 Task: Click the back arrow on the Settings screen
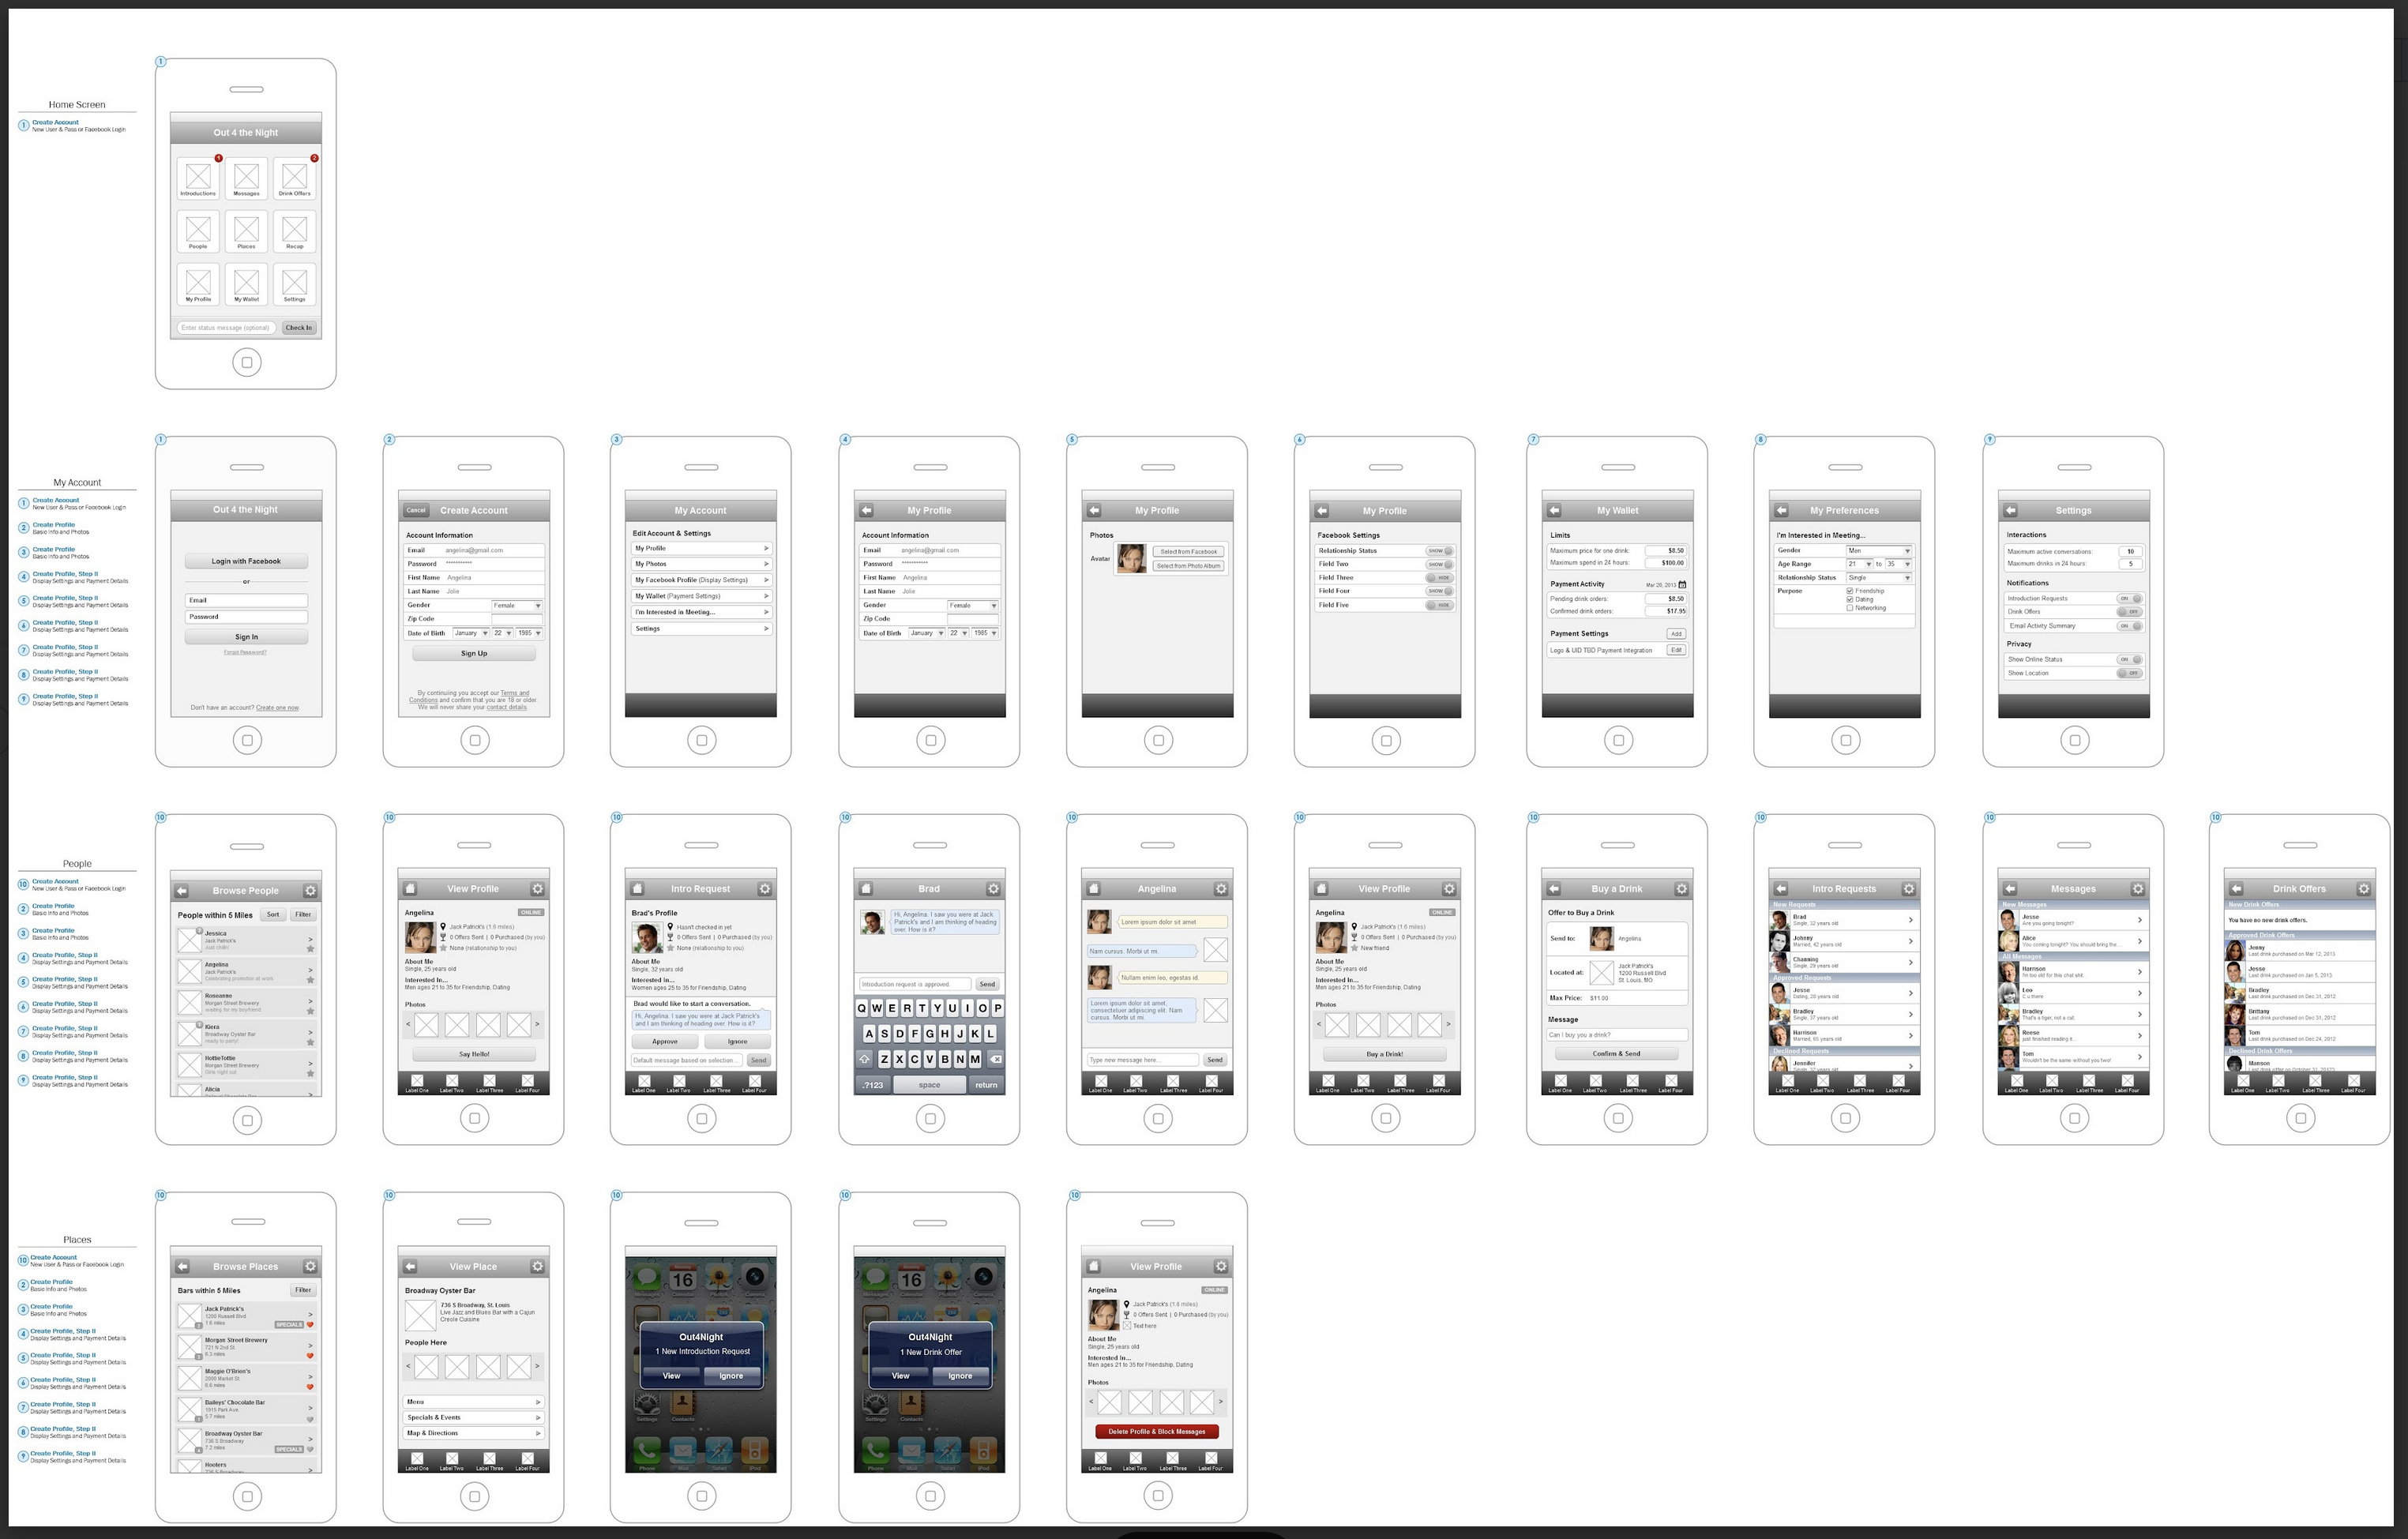[2010, 510]
